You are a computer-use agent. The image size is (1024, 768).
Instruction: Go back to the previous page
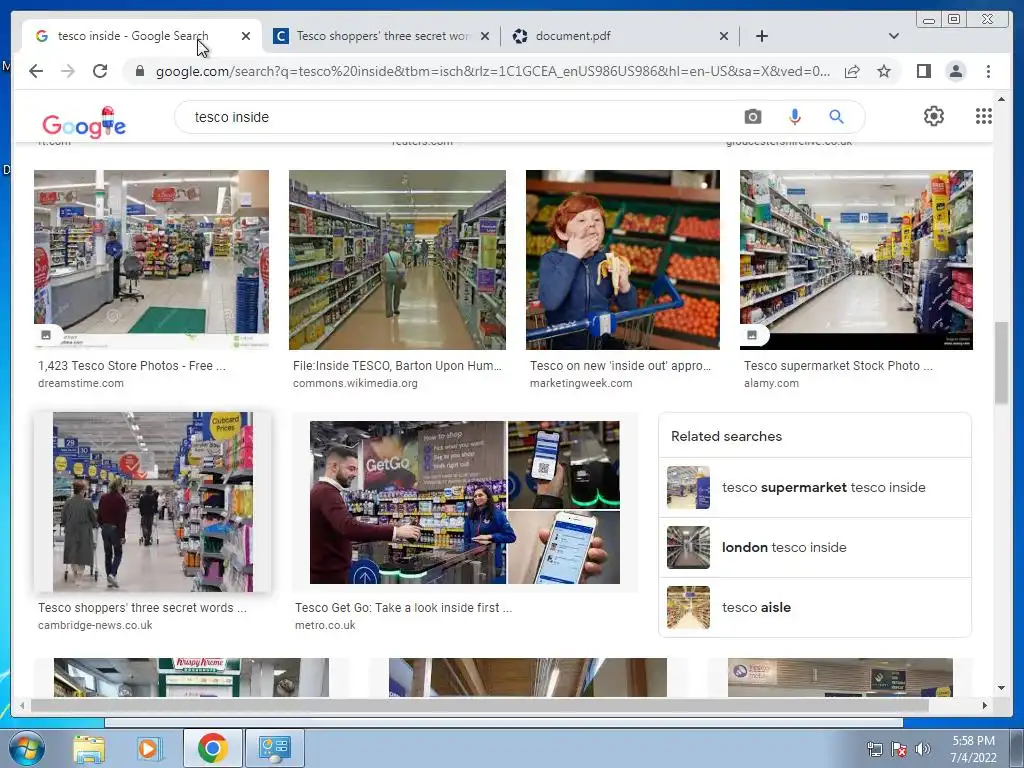[36, 71]
